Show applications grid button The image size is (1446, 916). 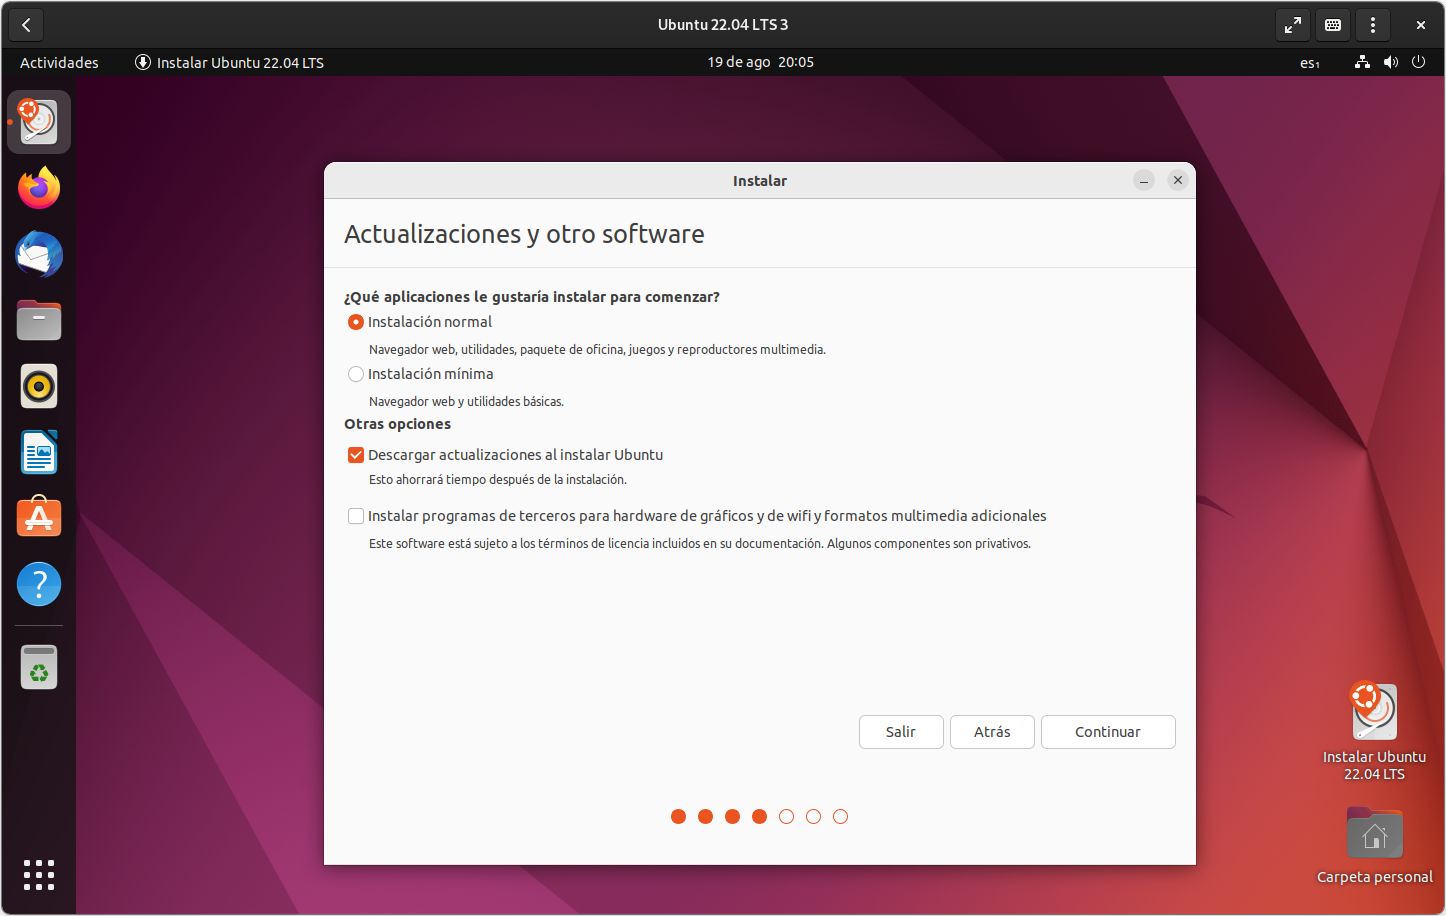[39, 874]
